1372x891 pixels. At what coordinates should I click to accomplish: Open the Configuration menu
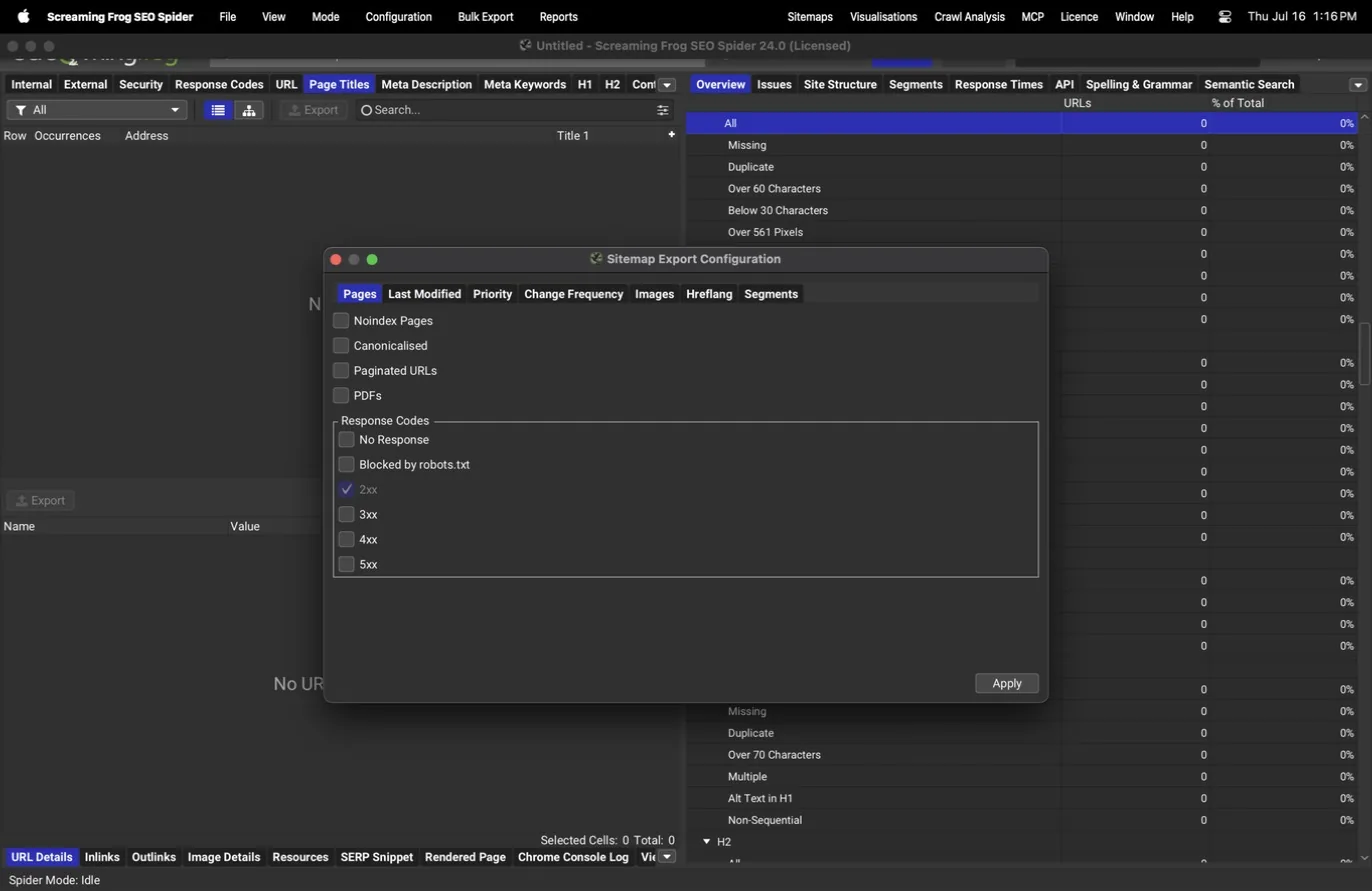pos(399,17)
